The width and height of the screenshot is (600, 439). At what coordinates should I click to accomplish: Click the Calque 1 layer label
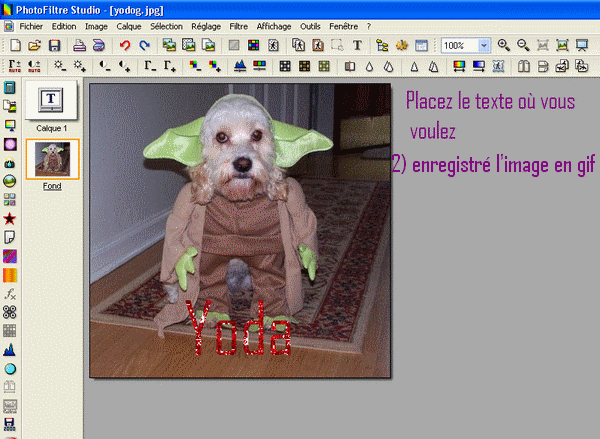point(51,128)
